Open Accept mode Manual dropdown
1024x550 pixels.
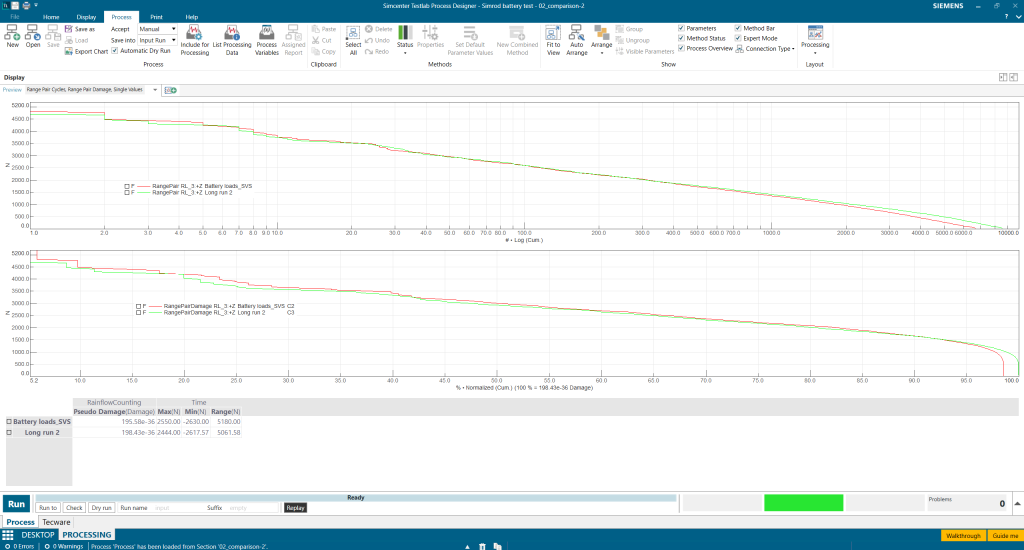click(173, 29)
